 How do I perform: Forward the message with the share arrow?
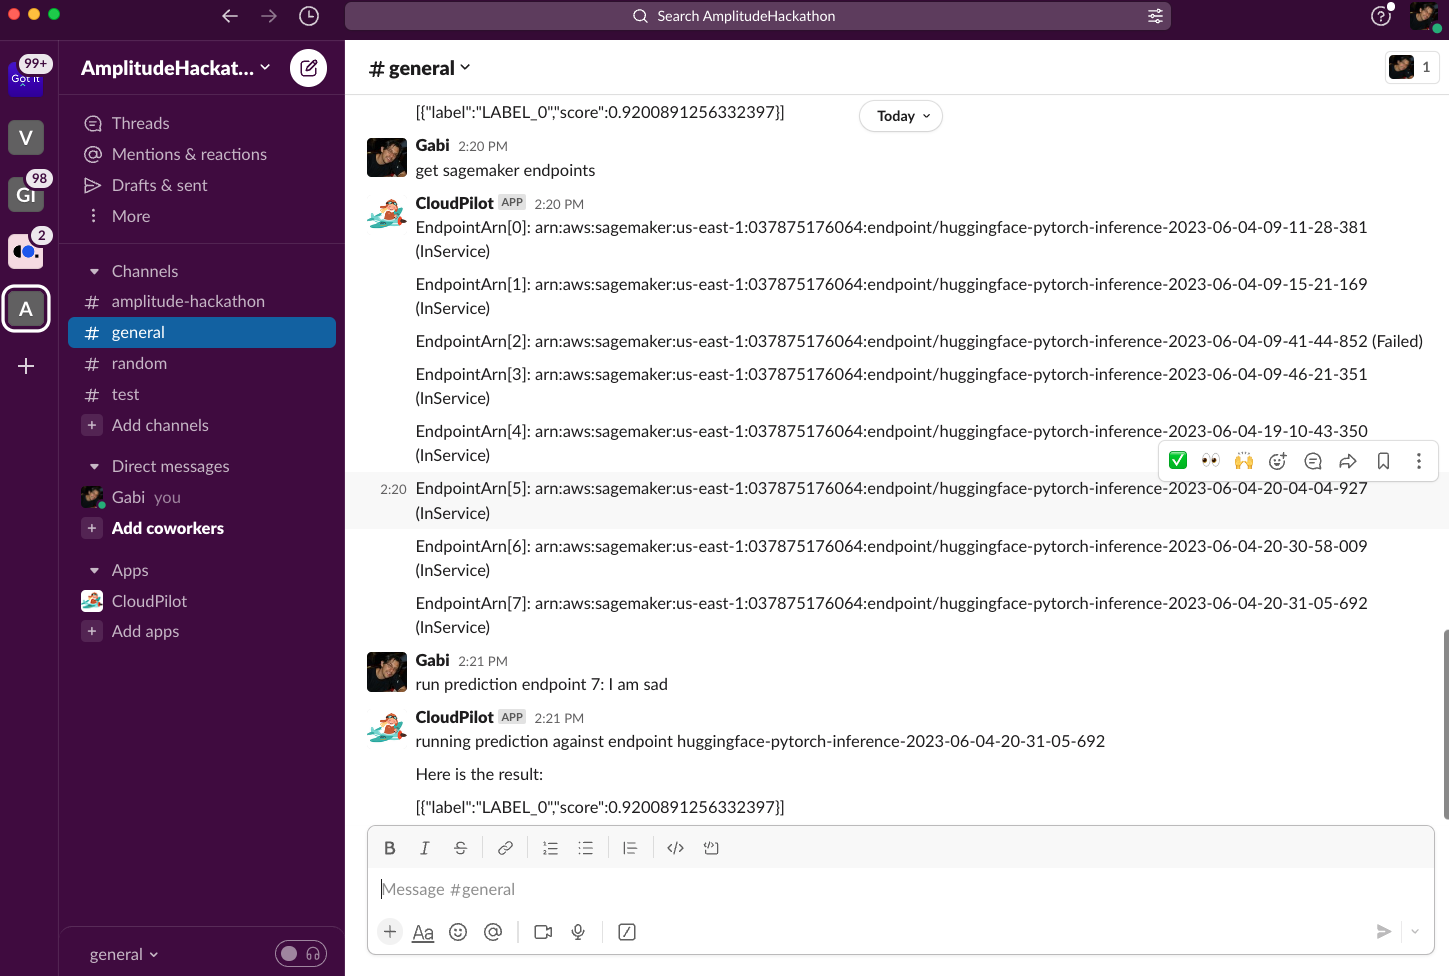pyautogui.click(x=1348, y=461)
